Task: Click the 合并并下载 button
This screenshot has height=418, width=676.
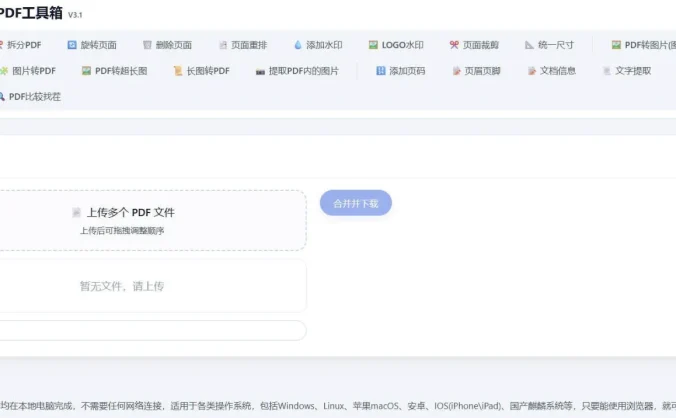Action: [356, 203]
